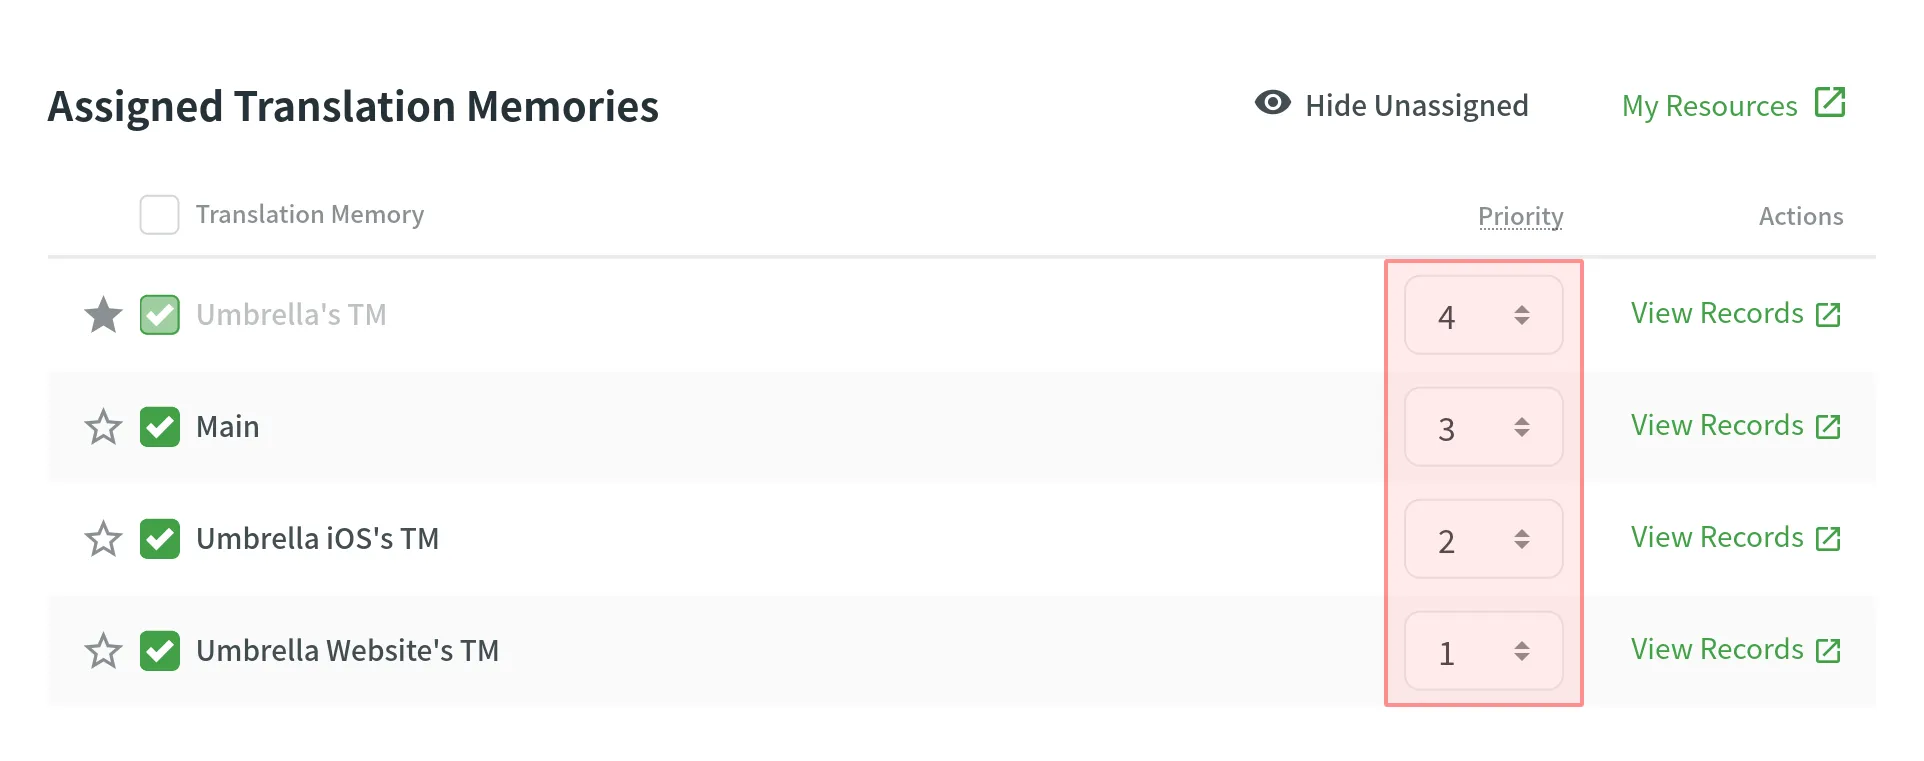Toggle the select-all Translation Memory checkbox

click(159, 215)
